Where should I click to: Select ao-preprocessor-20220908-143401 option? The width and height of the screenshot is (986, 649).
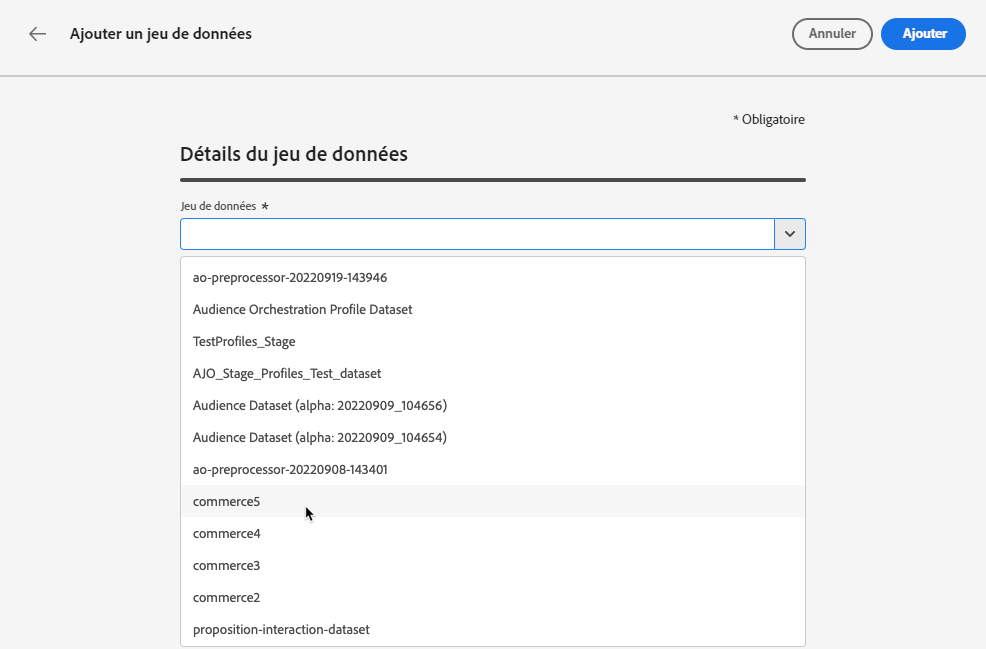[290, 469]
